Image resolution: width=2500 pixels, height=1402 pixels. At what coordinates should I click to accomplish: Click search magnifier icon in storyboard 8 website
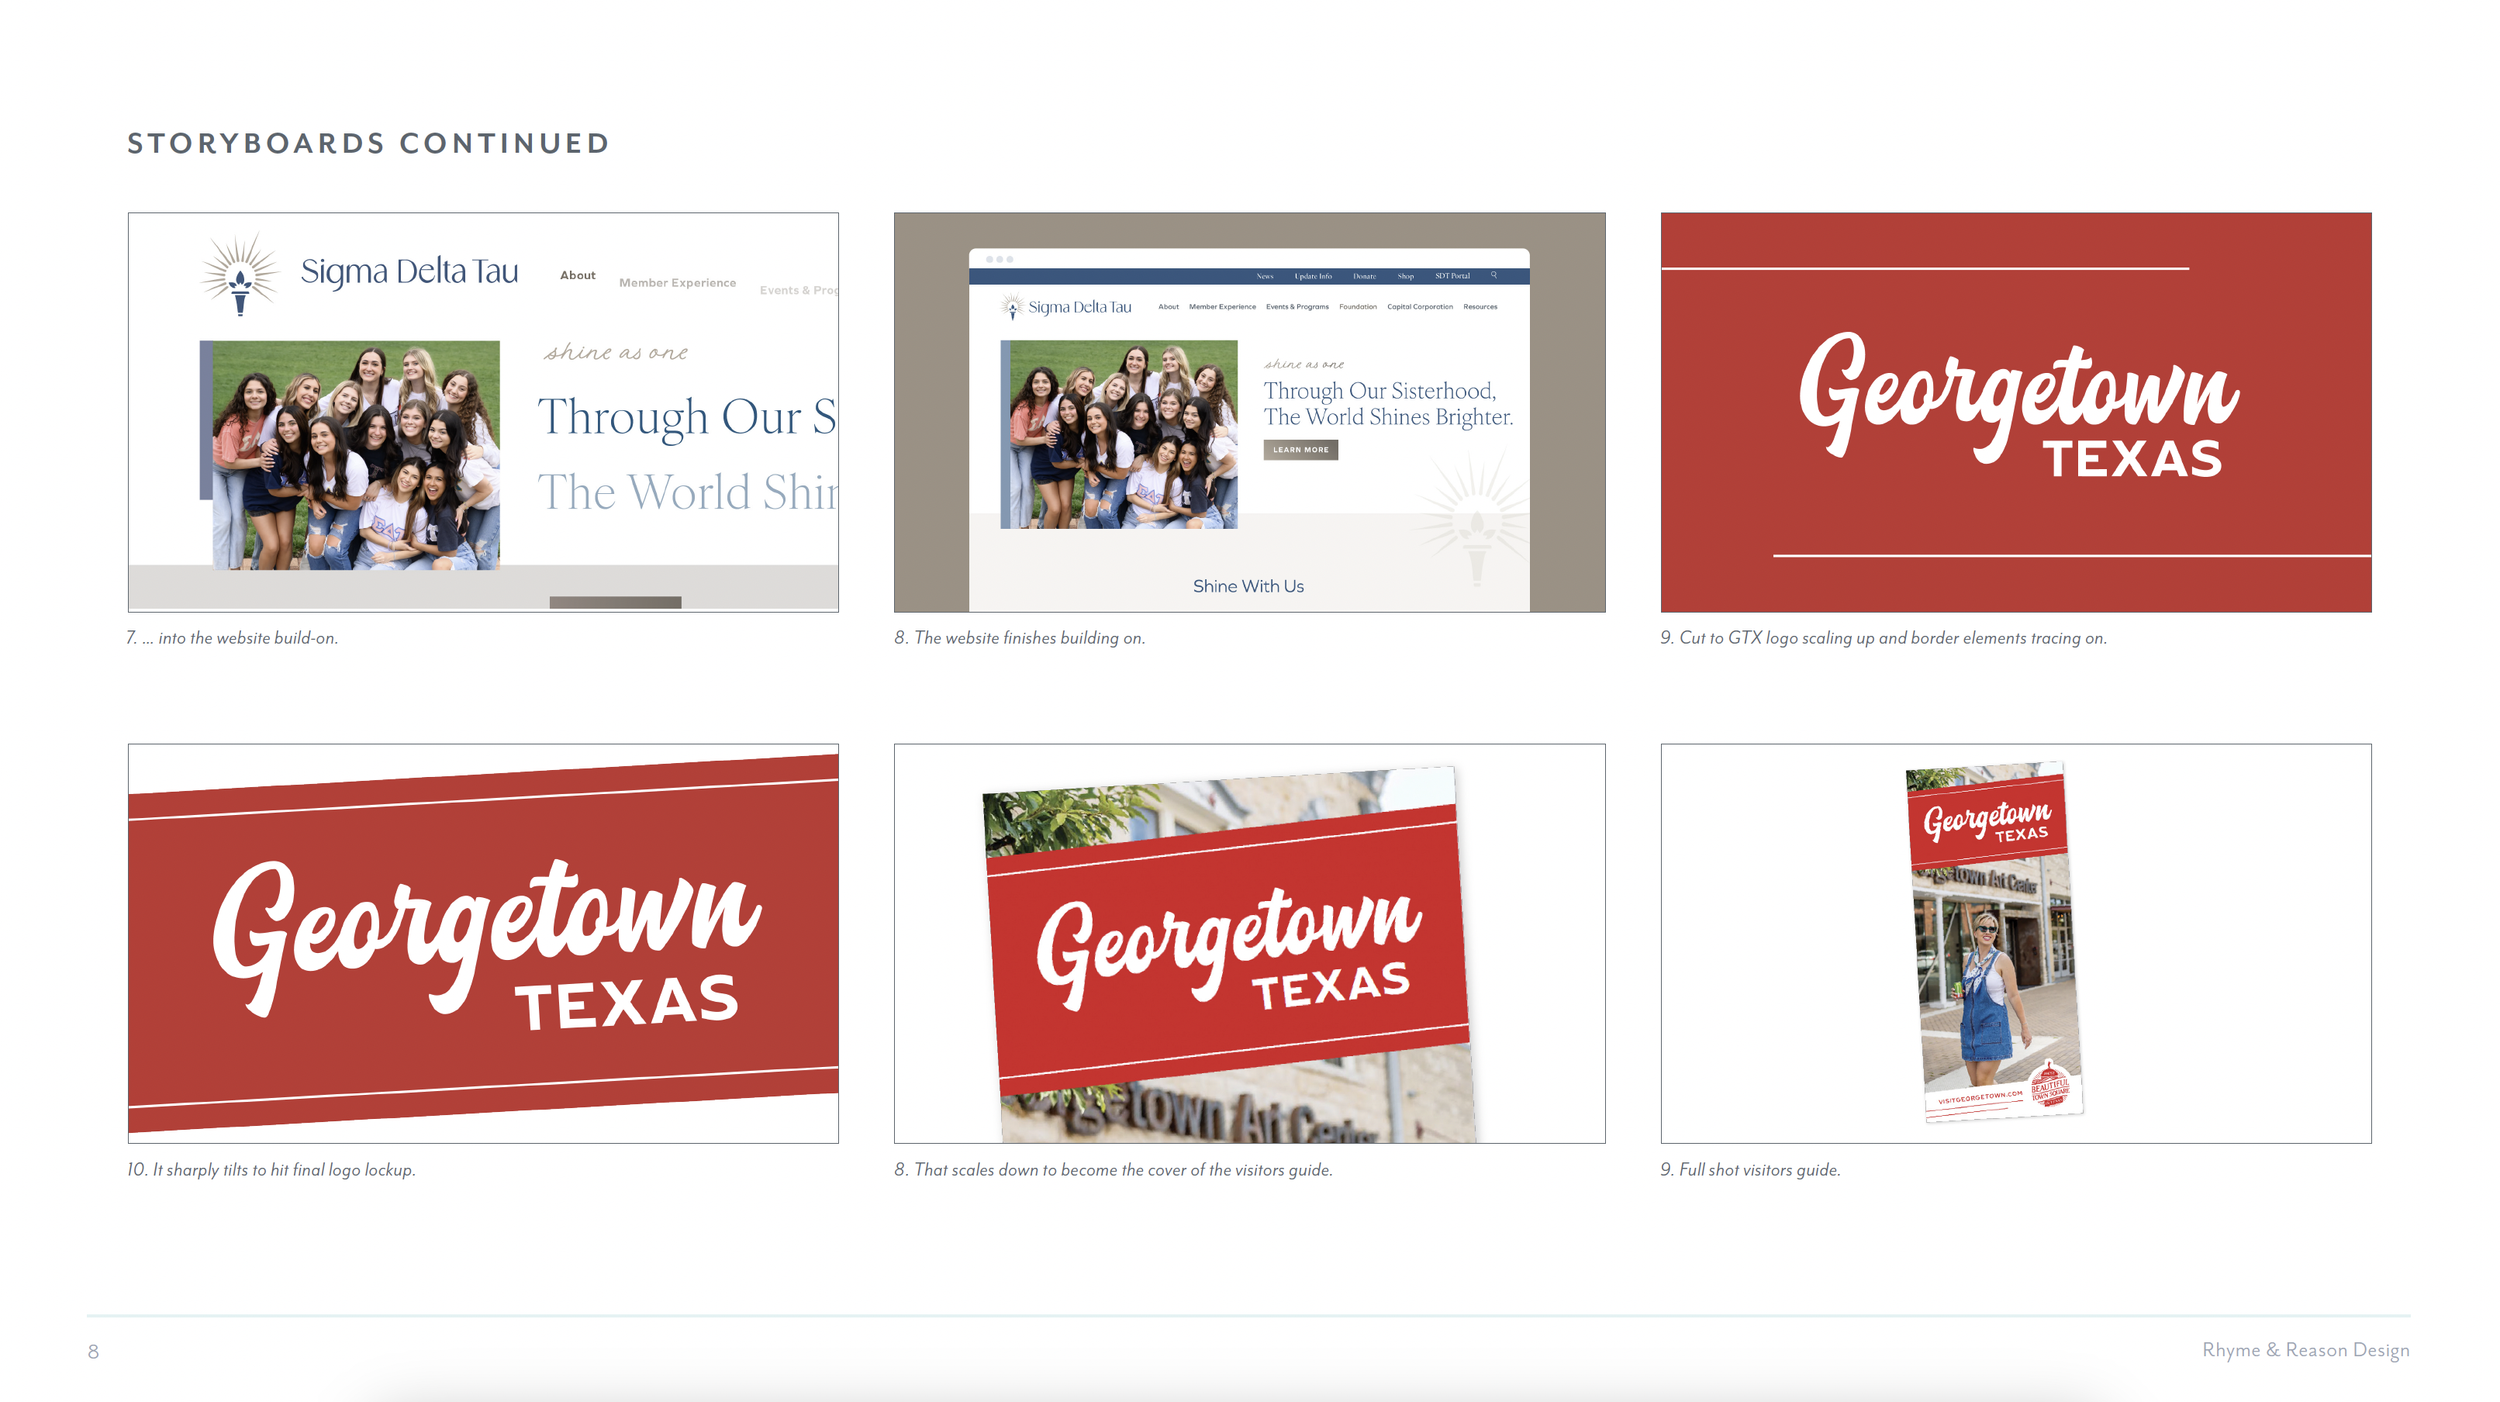[x=1494, y=275]
